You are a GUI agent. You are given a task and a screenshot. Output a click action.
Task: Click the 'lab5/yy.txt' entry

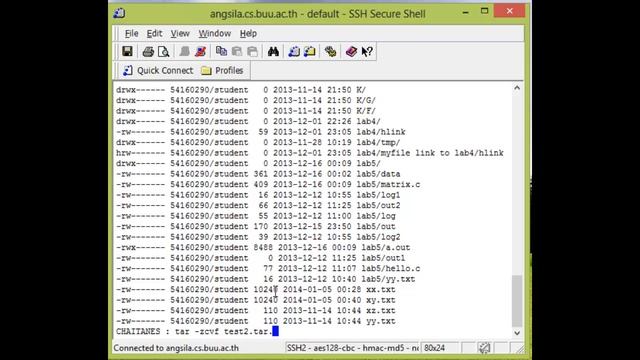pos(388,279)
